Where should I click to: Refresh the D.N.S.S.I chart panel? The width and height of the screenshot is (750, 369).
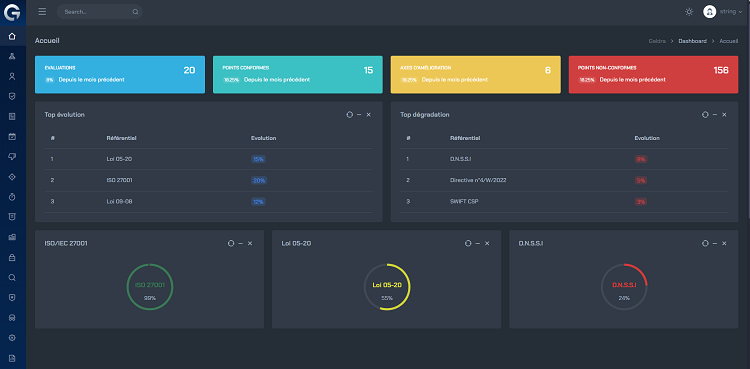coord(705,244)
